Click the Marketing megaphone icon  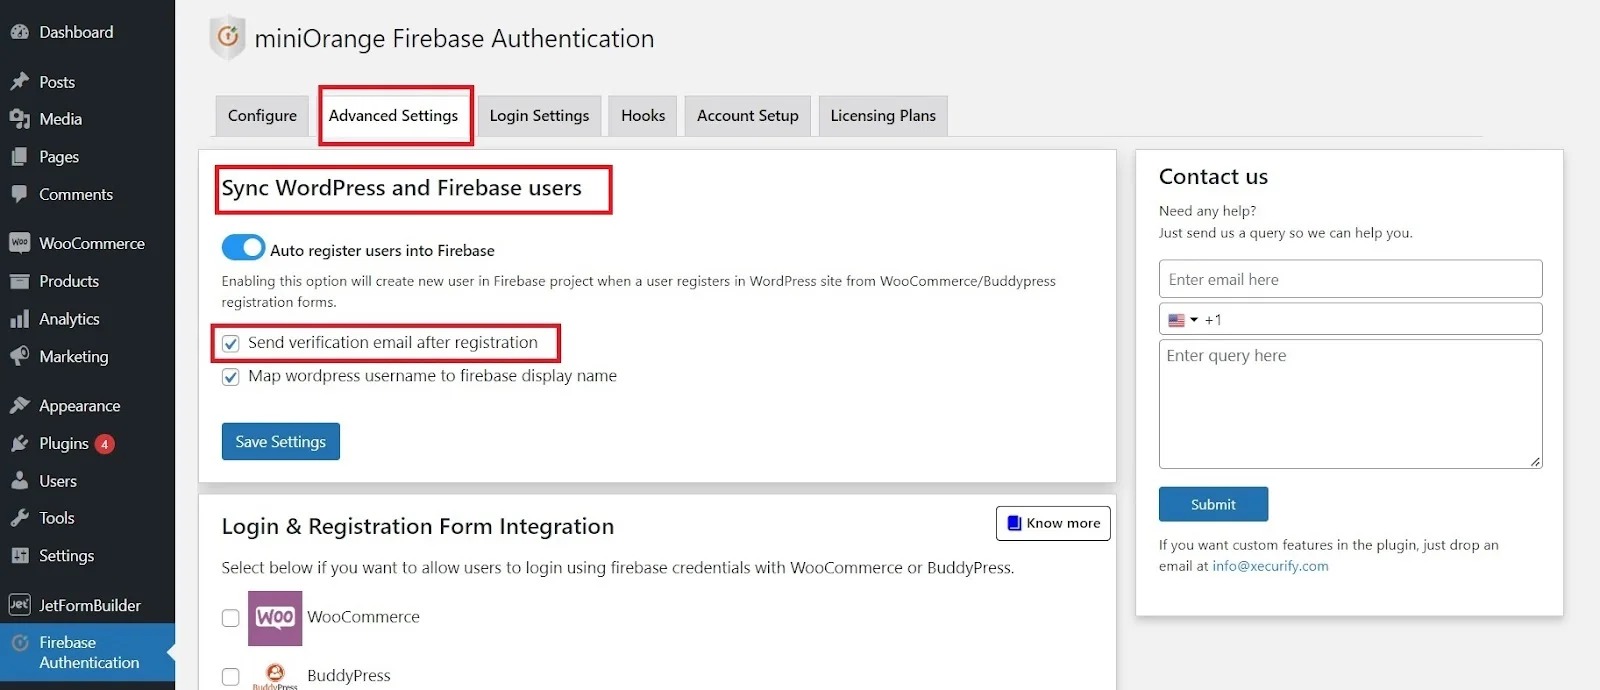coord(19,356)
